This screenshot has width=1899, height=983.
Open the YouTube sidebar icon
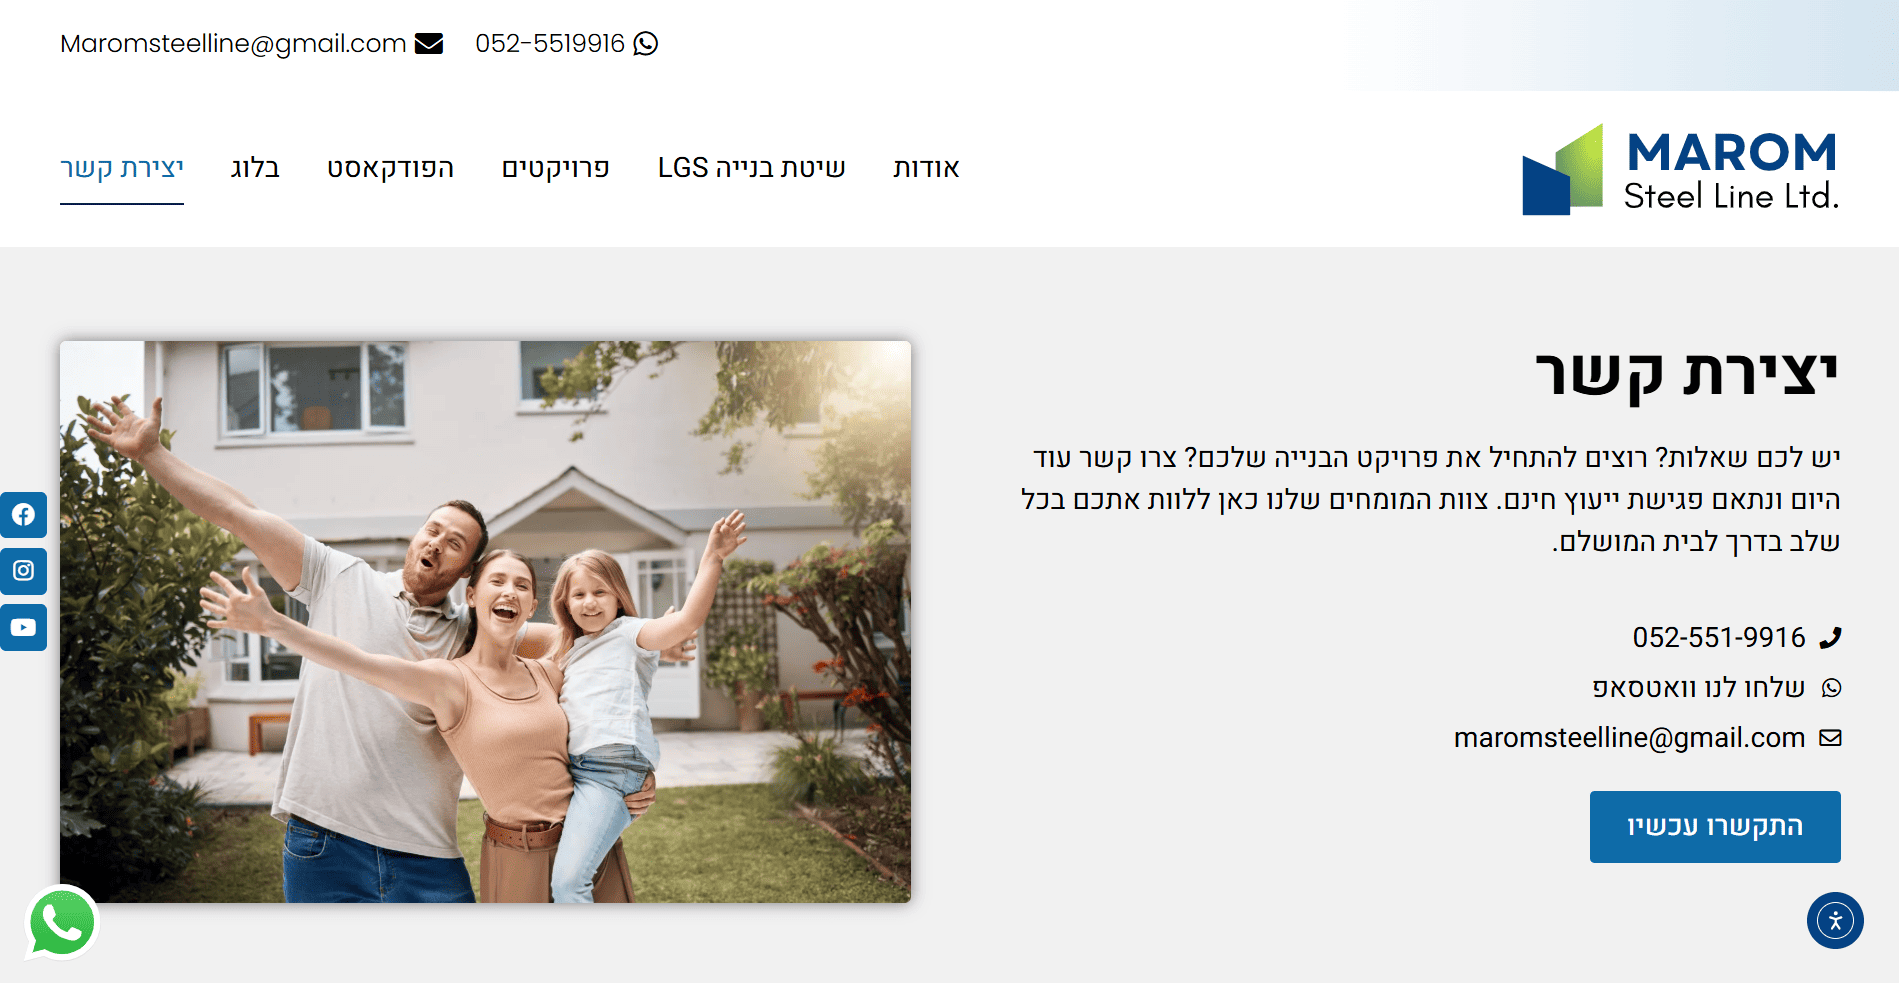[x=23, y=627]
